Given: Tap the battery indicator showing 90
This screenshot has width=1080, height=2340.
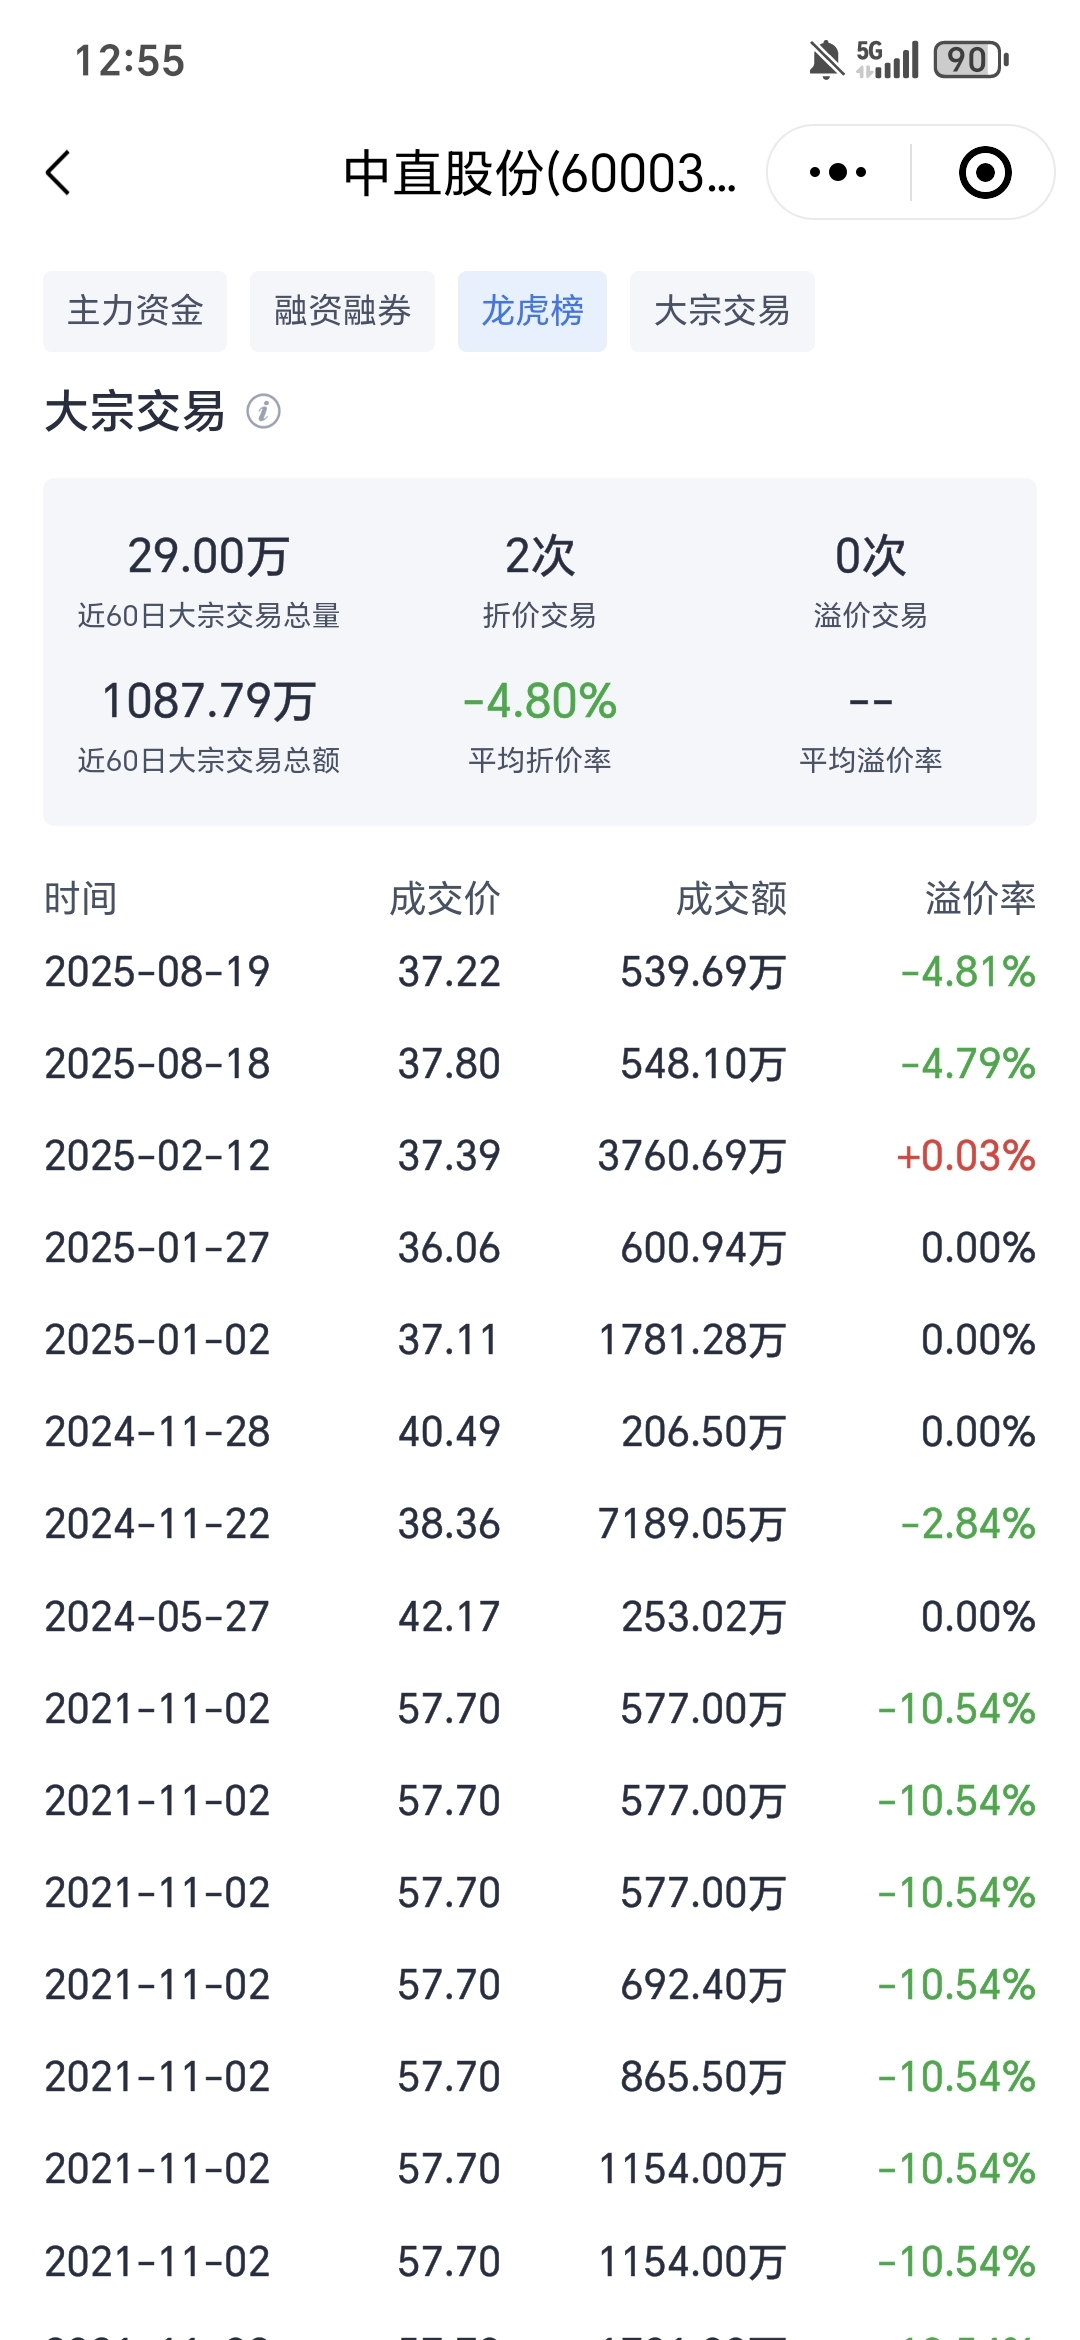Looking at the screenshot, I should click(x=971, y=60).
